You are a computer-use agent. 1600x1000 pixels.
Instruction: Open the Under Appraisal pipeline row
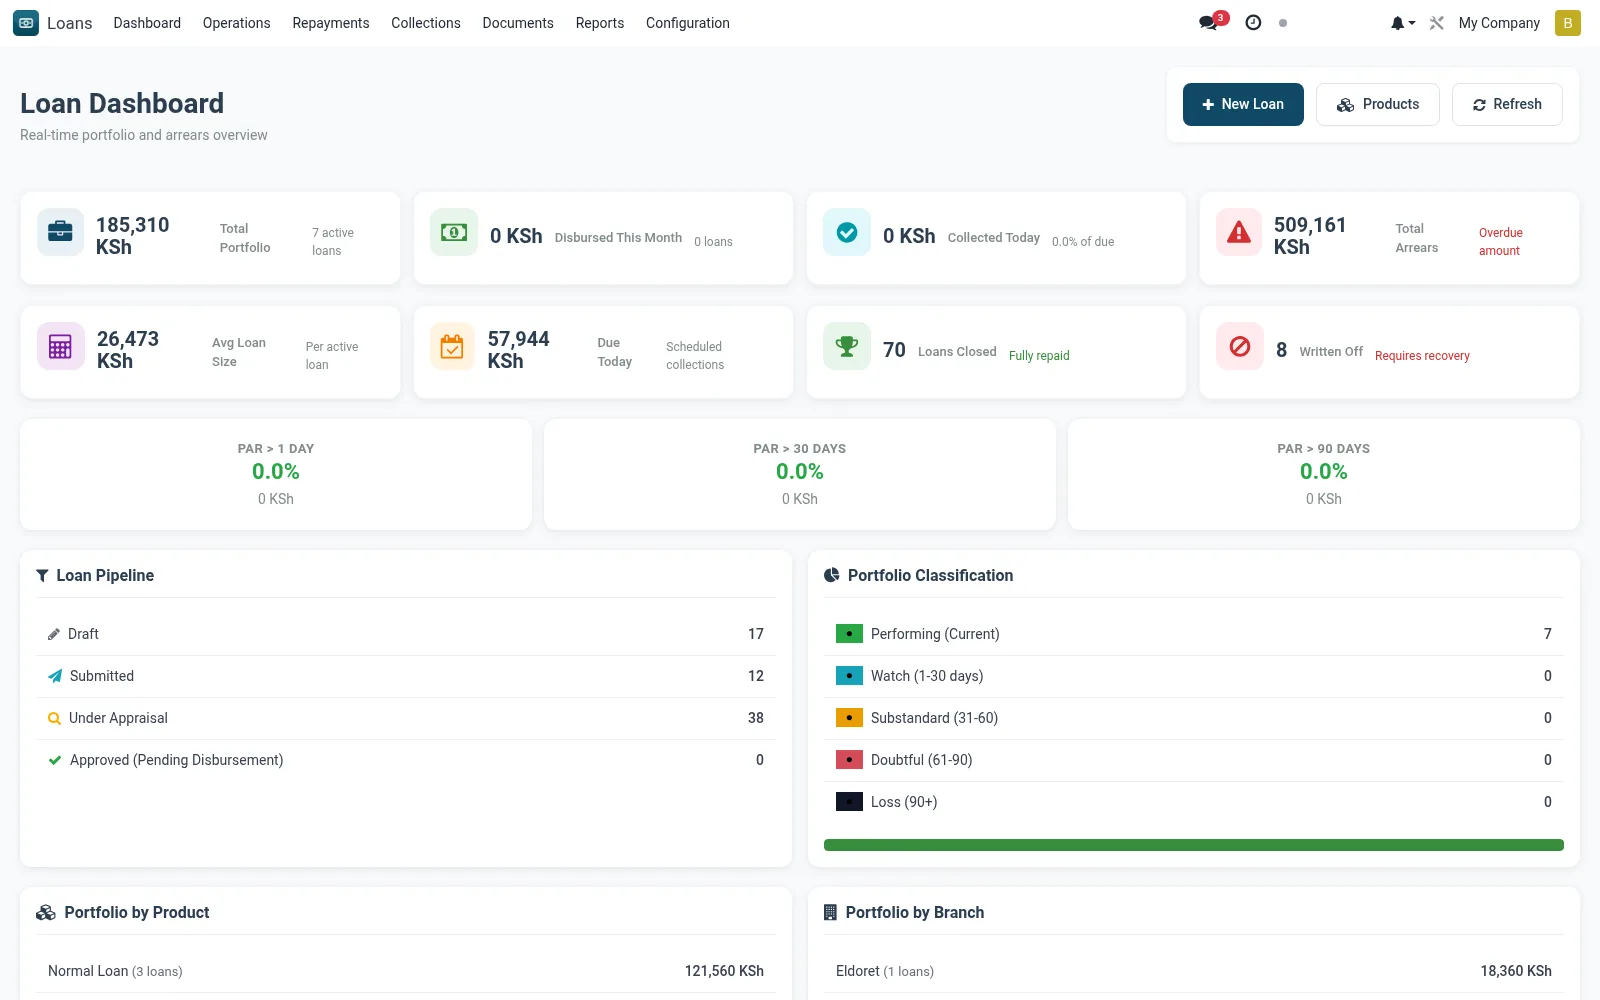(406, 718)
